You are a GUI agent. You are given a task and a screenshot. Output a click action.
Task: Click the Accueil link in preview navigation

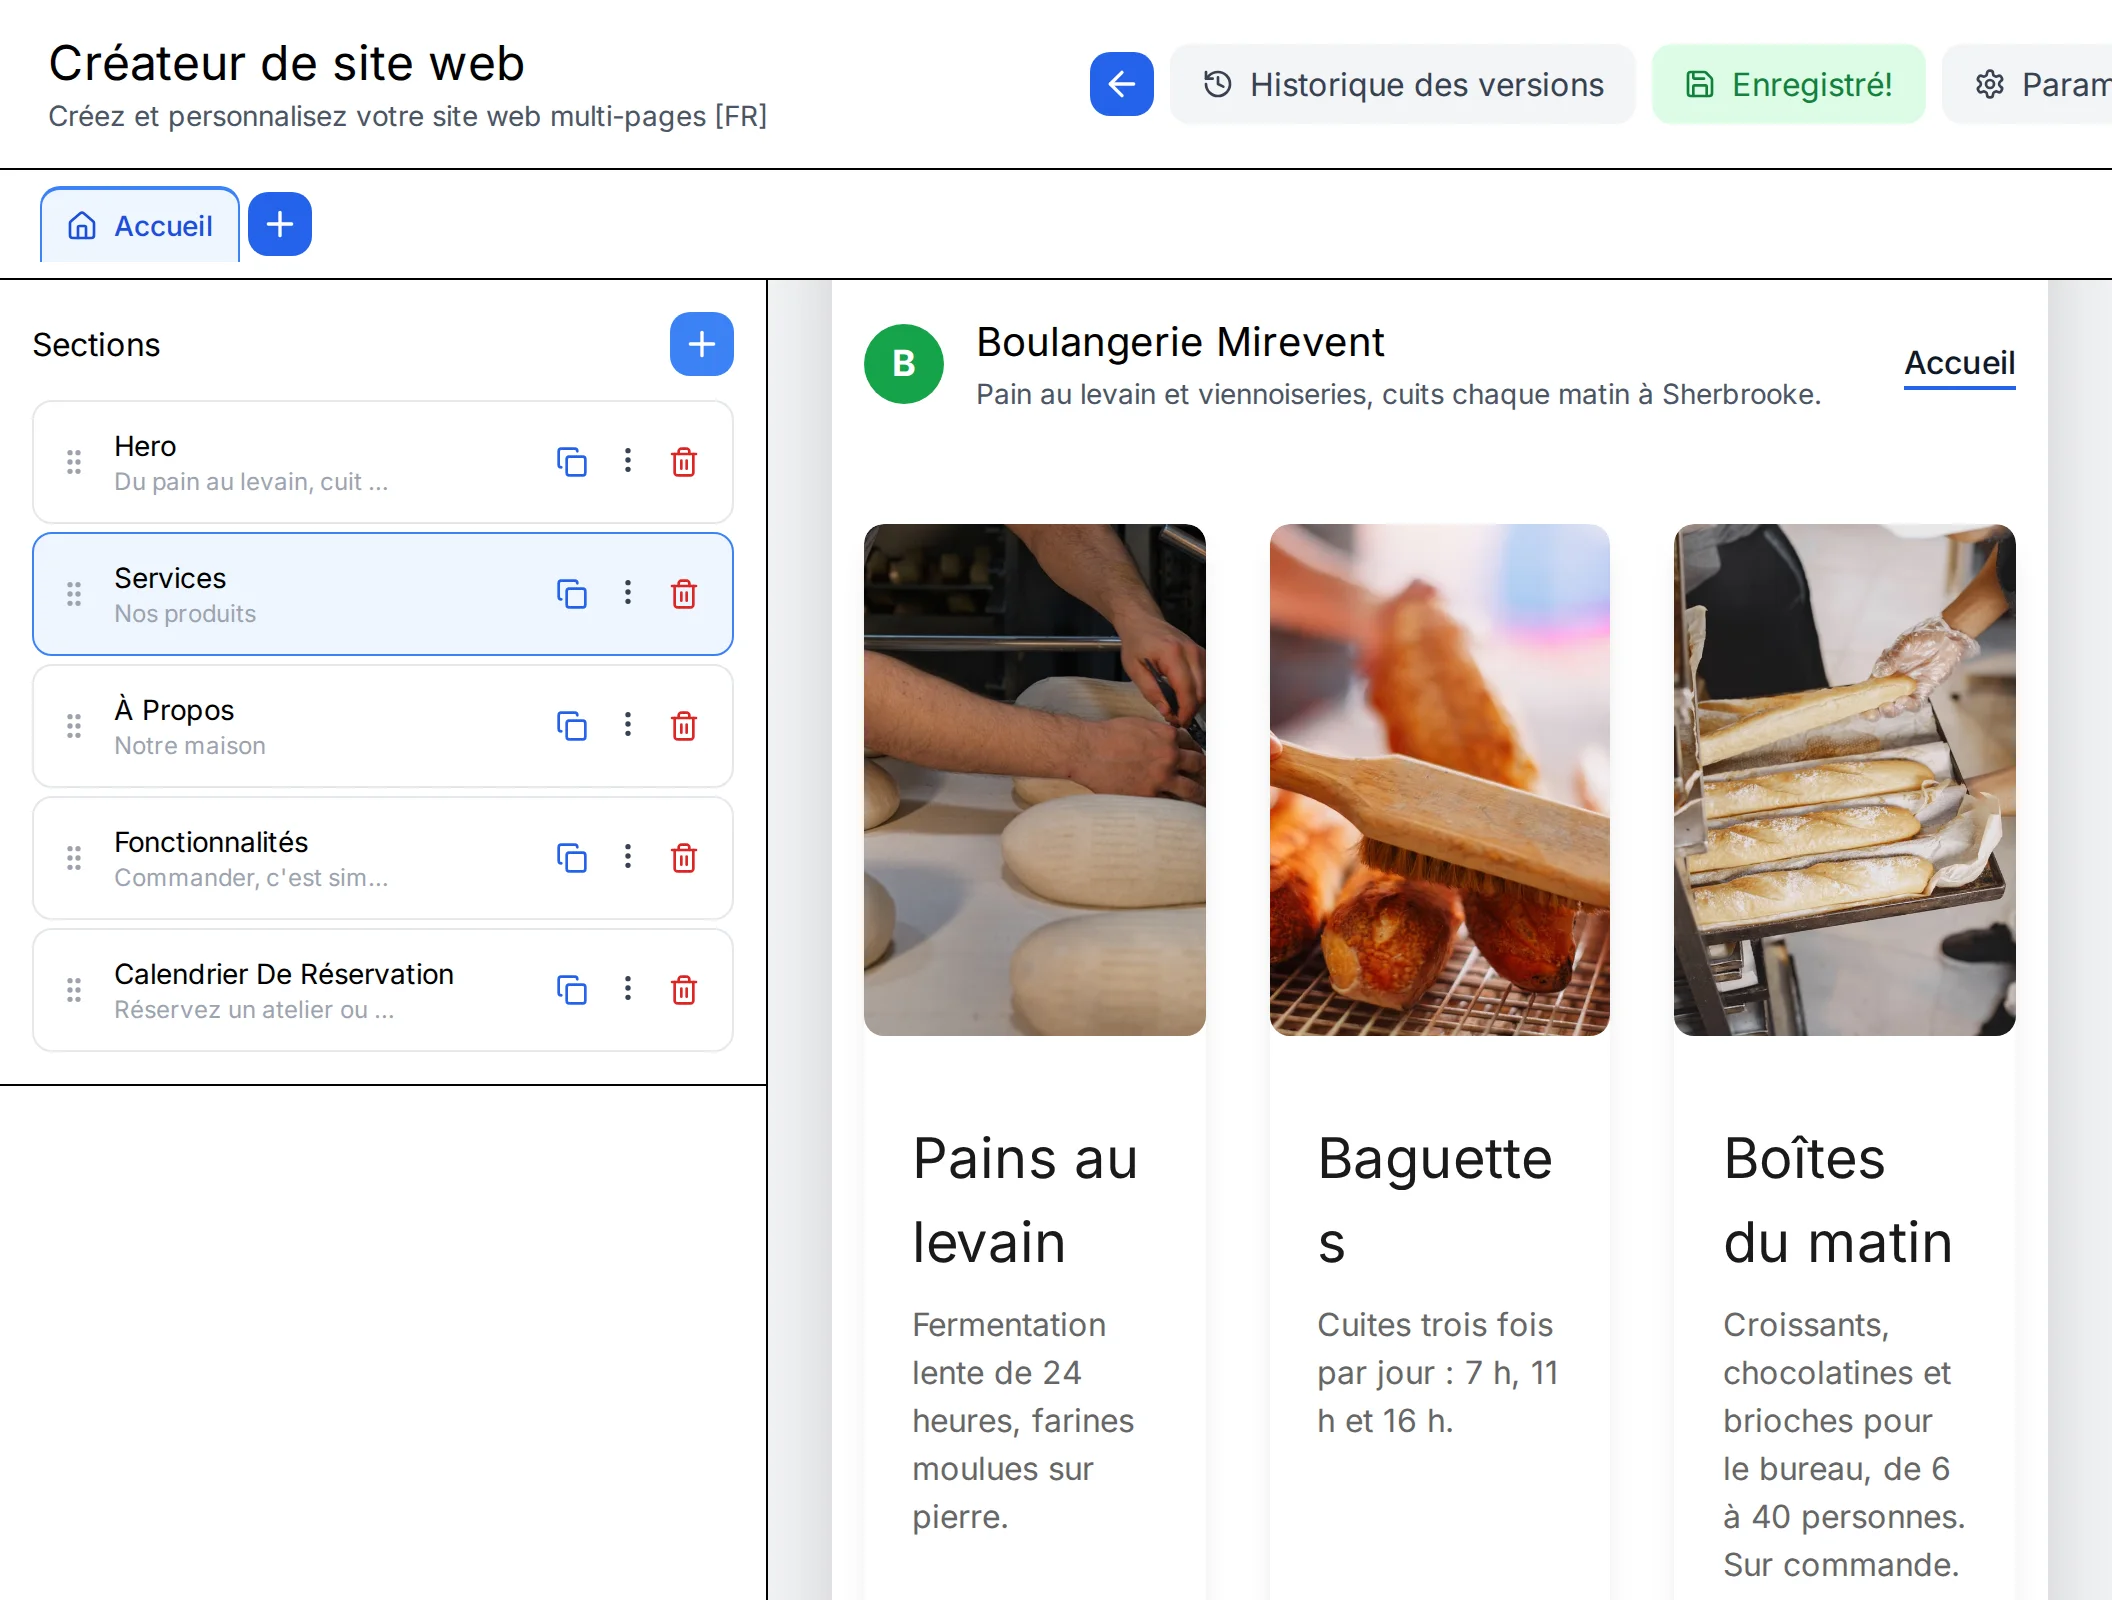(1959, 363)
